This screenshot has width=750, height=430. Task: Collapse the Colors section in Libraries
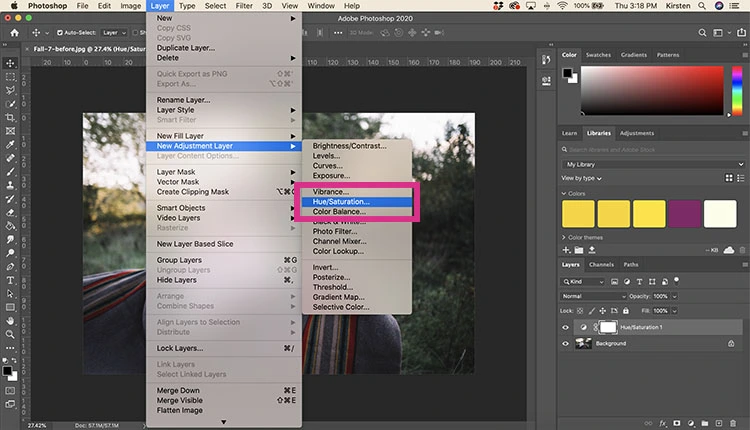[564, 193]
